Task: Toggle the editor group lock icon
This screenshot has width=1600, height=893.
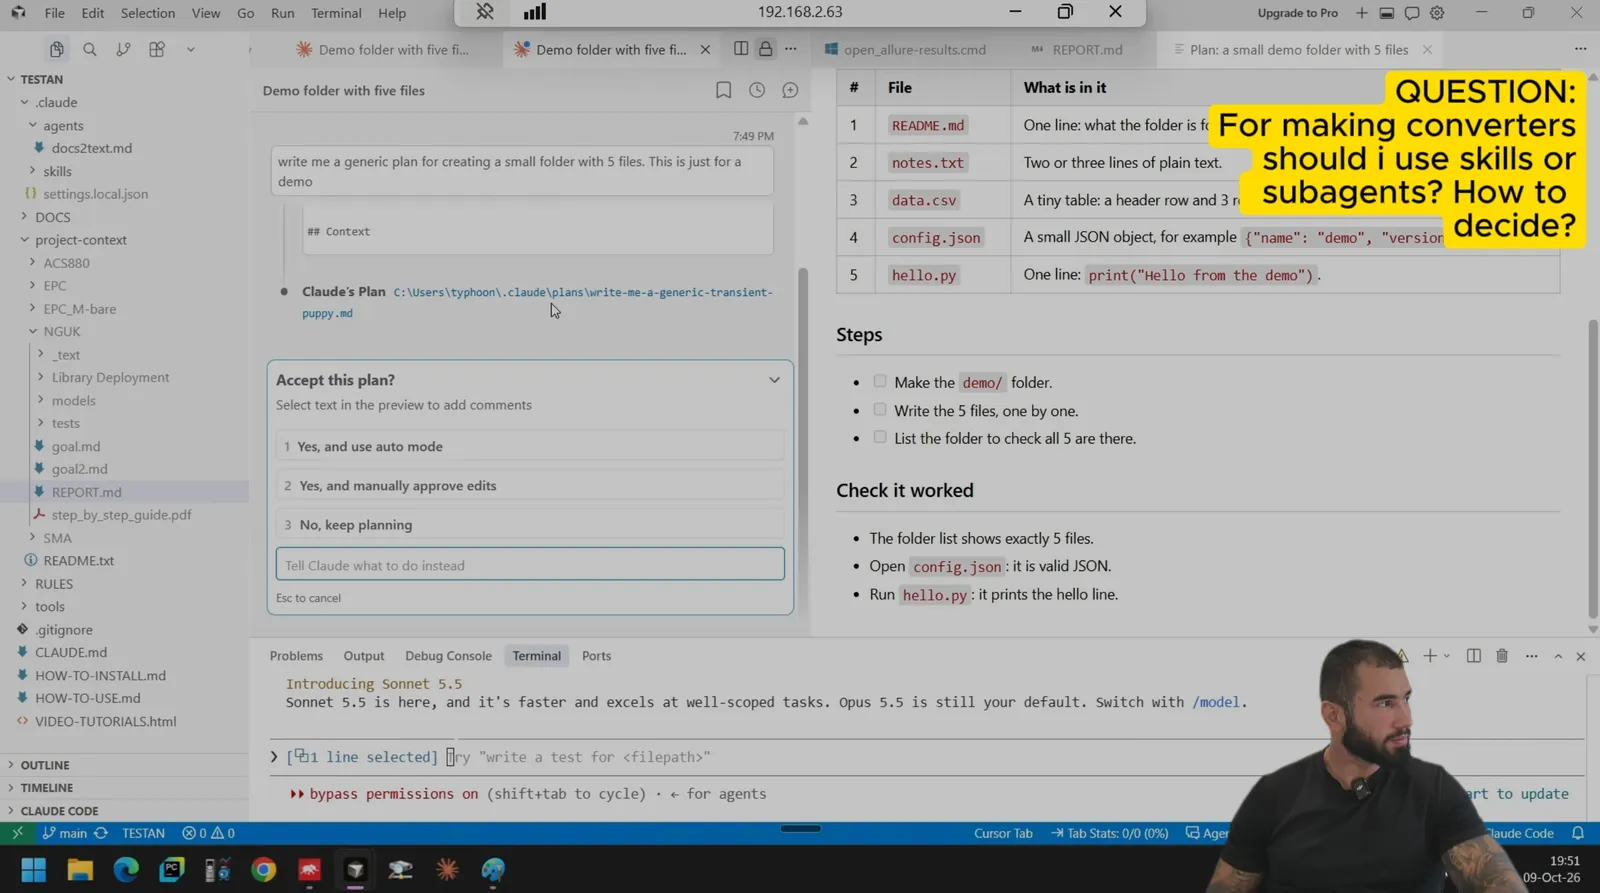Action: [765, 49]
